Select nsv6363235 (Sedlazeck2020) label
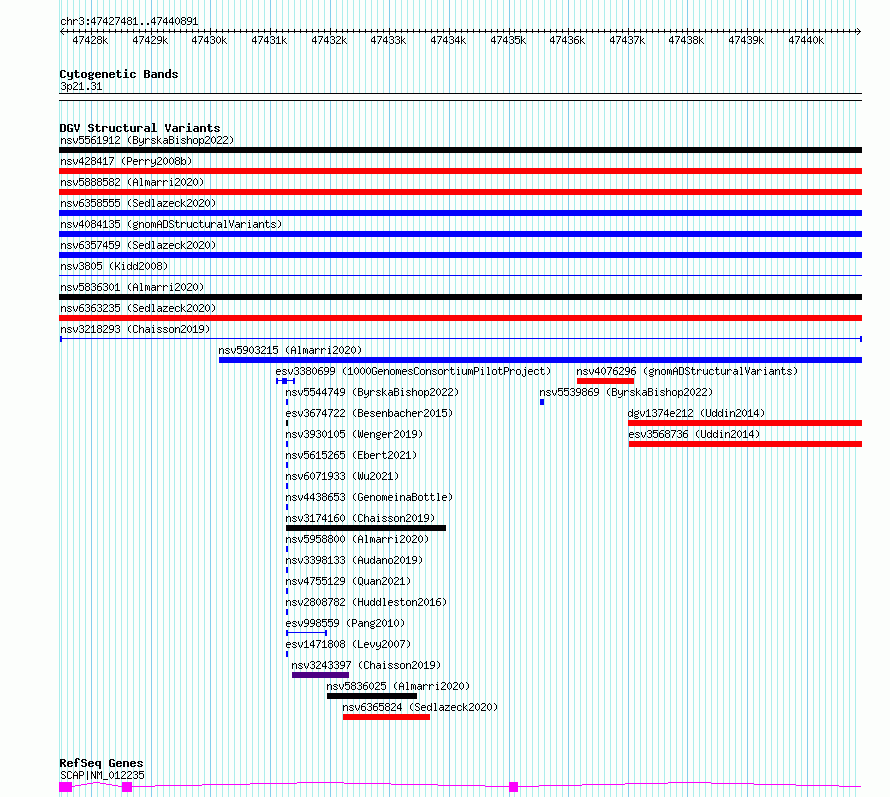This screenshot has height=797, width=890. (138, 308)
